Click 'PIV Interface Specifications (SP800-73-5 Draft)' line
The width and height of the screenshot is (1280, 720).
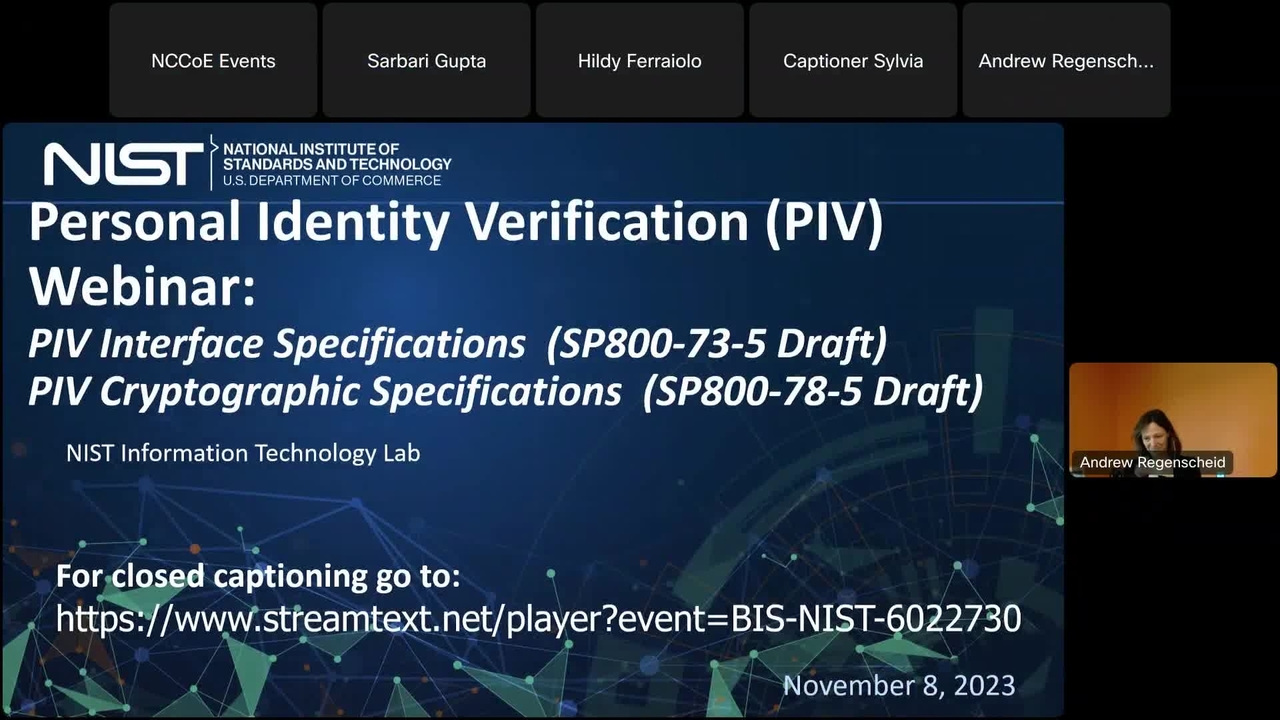[x=457, y=343]
